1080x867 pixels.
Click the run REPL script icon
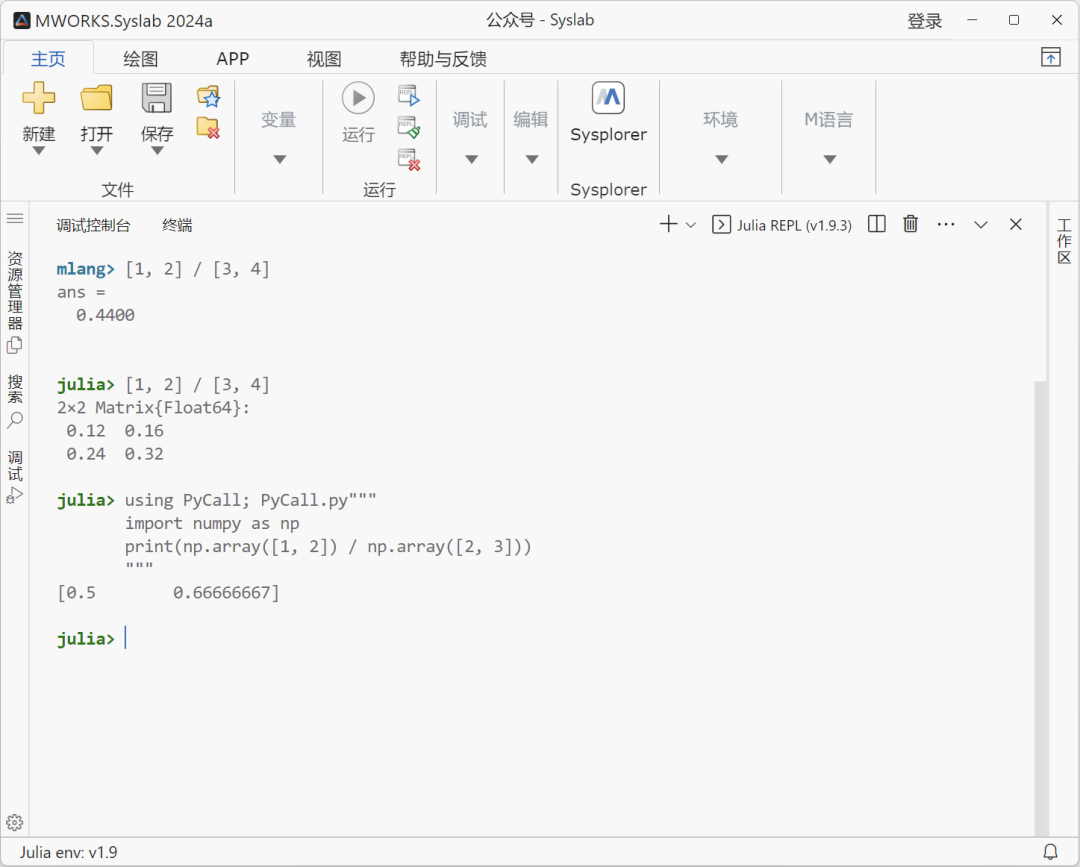click(410, 94)
